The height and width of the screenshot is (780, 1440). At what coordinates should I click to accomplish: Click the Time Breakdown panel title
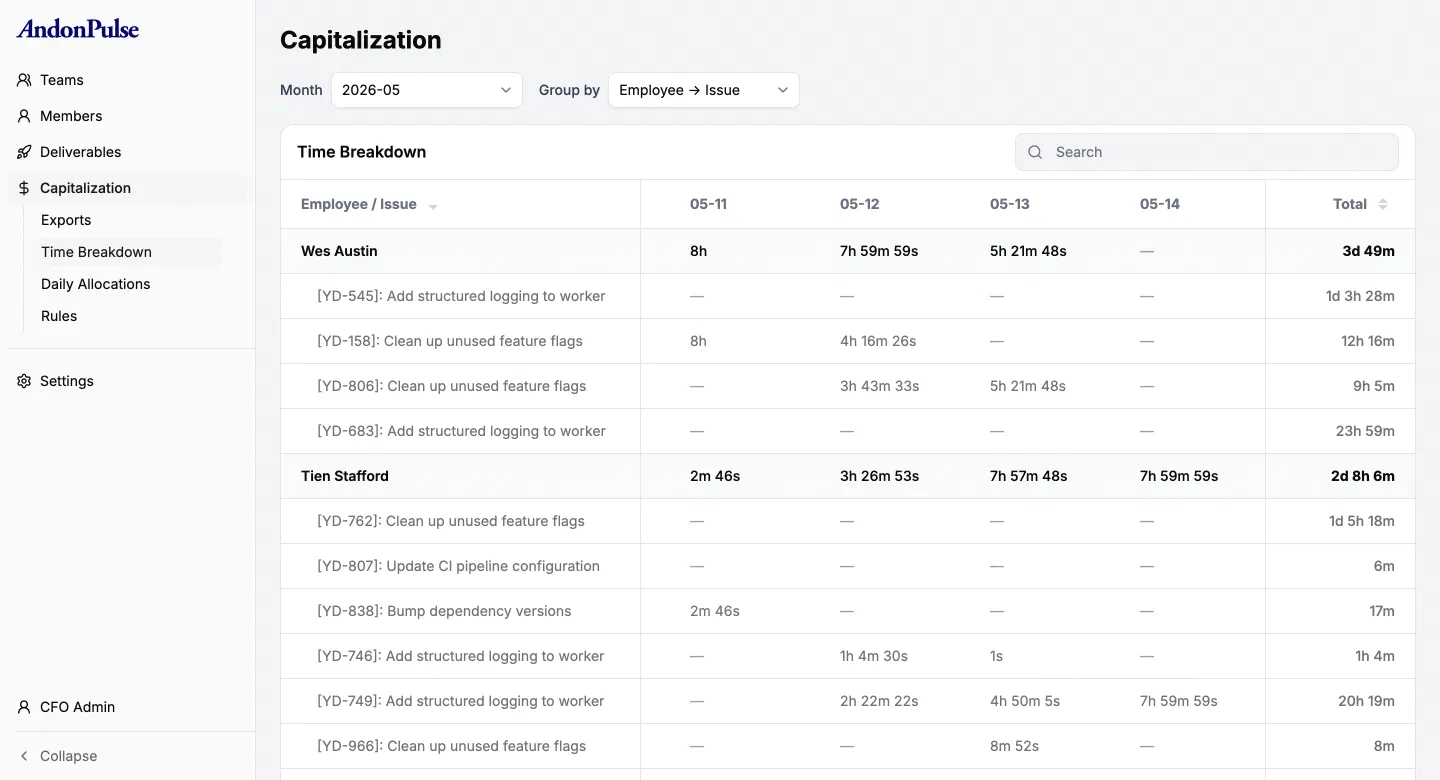click(361, 152)
